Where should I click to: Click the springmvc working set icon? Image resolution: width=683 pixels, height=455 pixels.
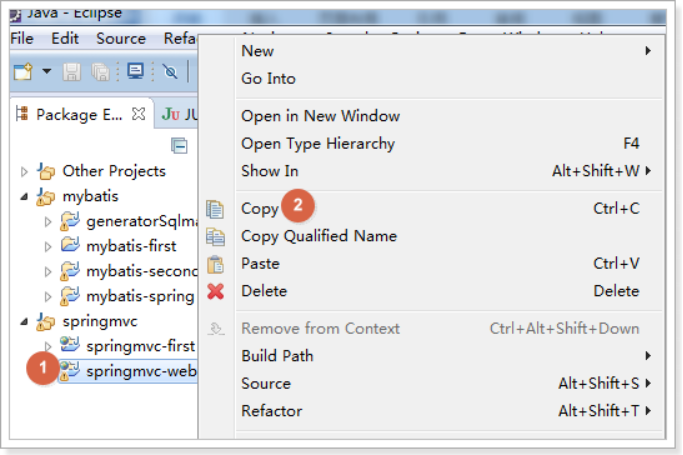pyautogui.click(x=45, y=322)
